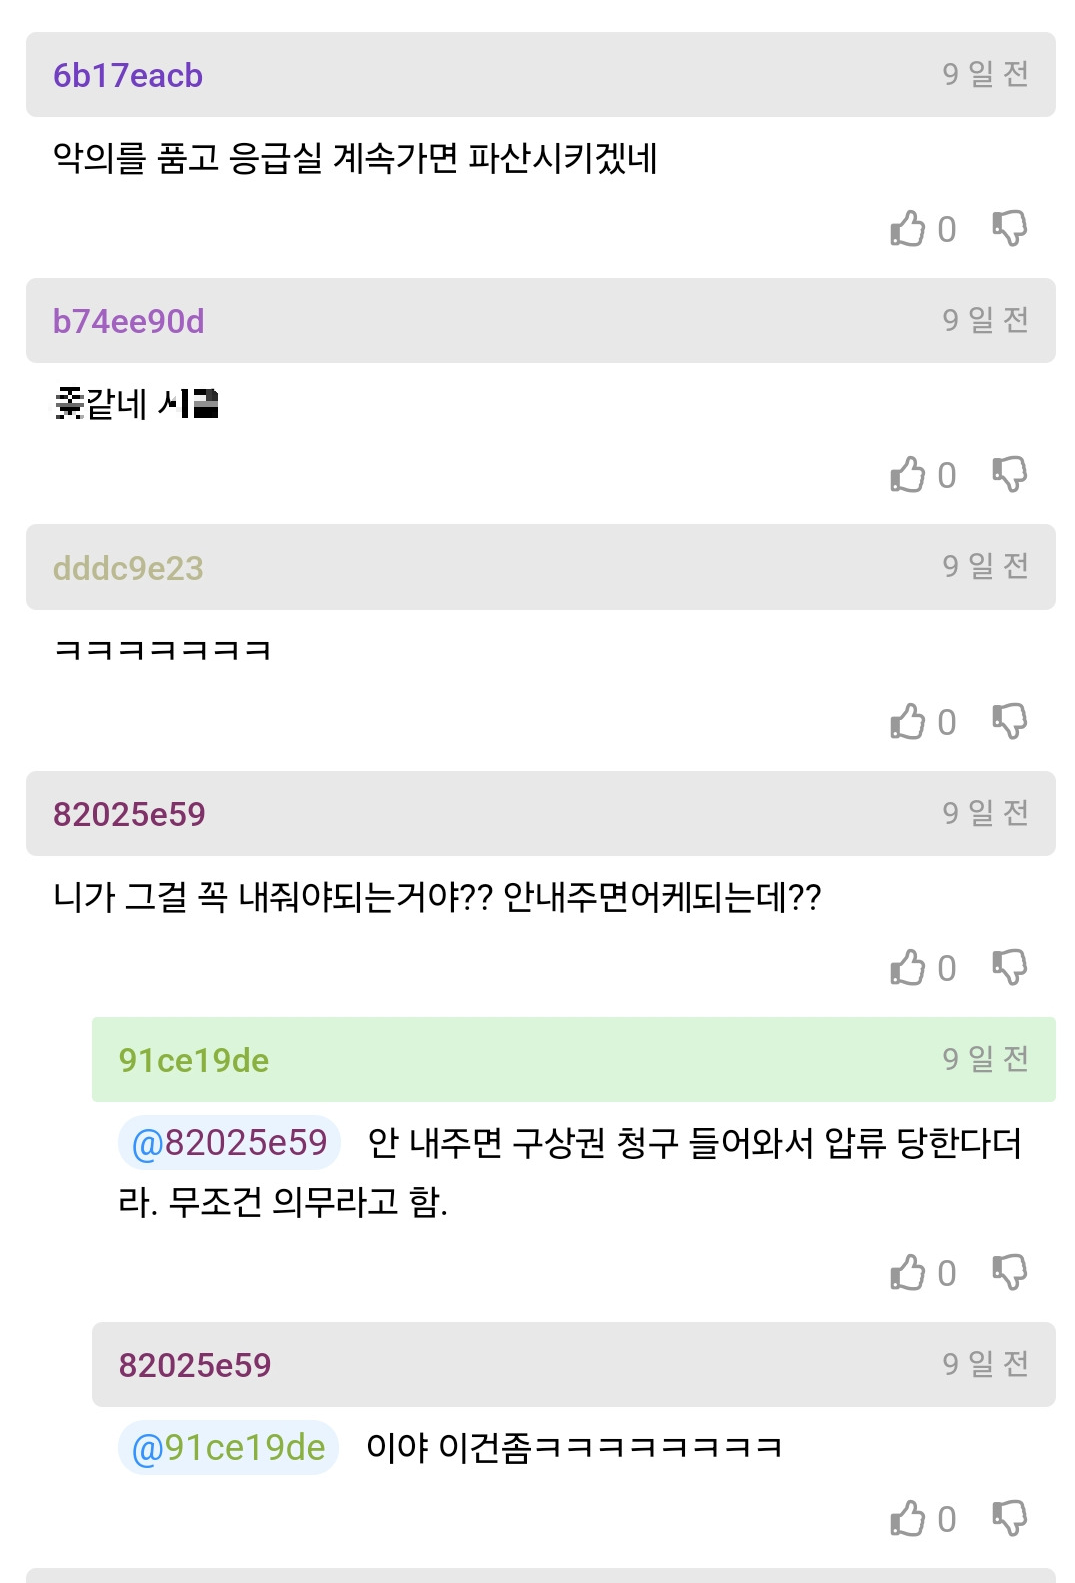Downvote b74ee90d's comment
1075x1583 pixels.
coord(1009,475)
